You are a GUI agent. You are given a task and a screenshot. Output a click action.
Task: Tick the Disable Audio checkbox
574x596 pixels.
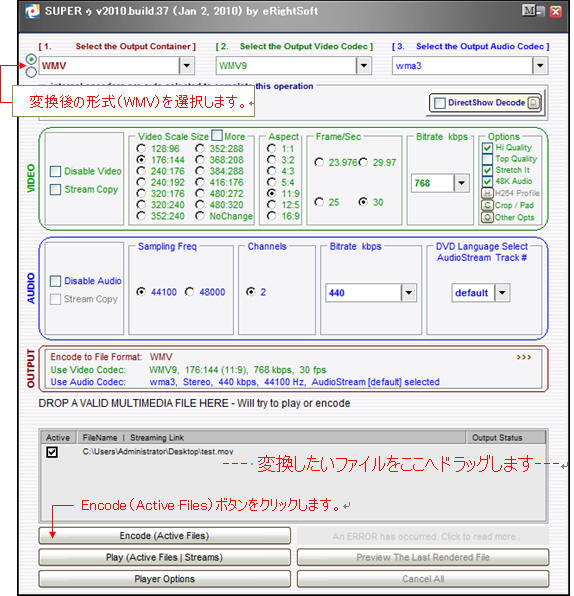click(55, 281)
